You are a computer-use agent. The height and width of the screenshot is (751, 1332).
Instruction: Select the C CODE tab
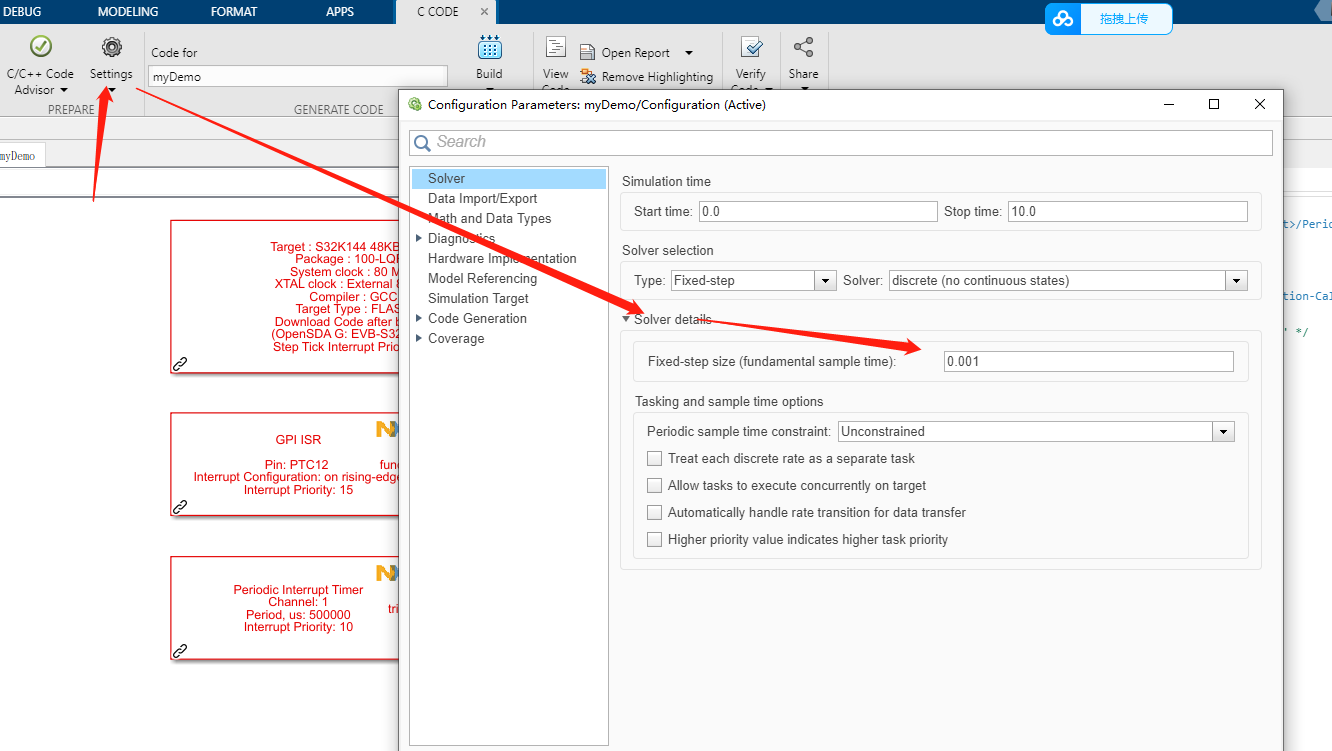tap(438, 12)
